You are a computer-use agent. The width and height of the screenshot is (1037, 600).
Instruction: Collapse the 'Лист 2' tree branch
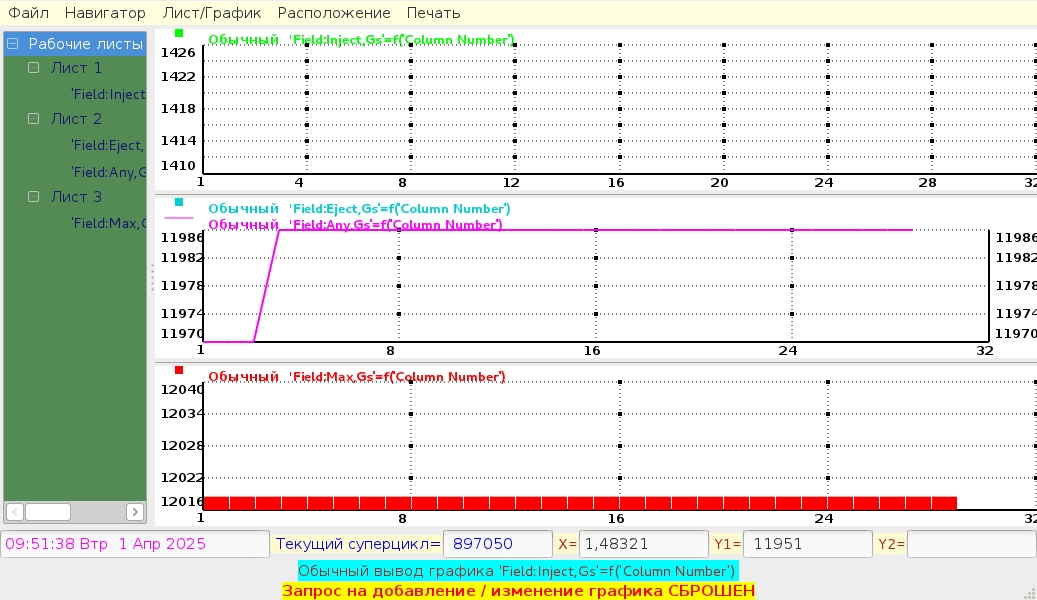point(34,118)
